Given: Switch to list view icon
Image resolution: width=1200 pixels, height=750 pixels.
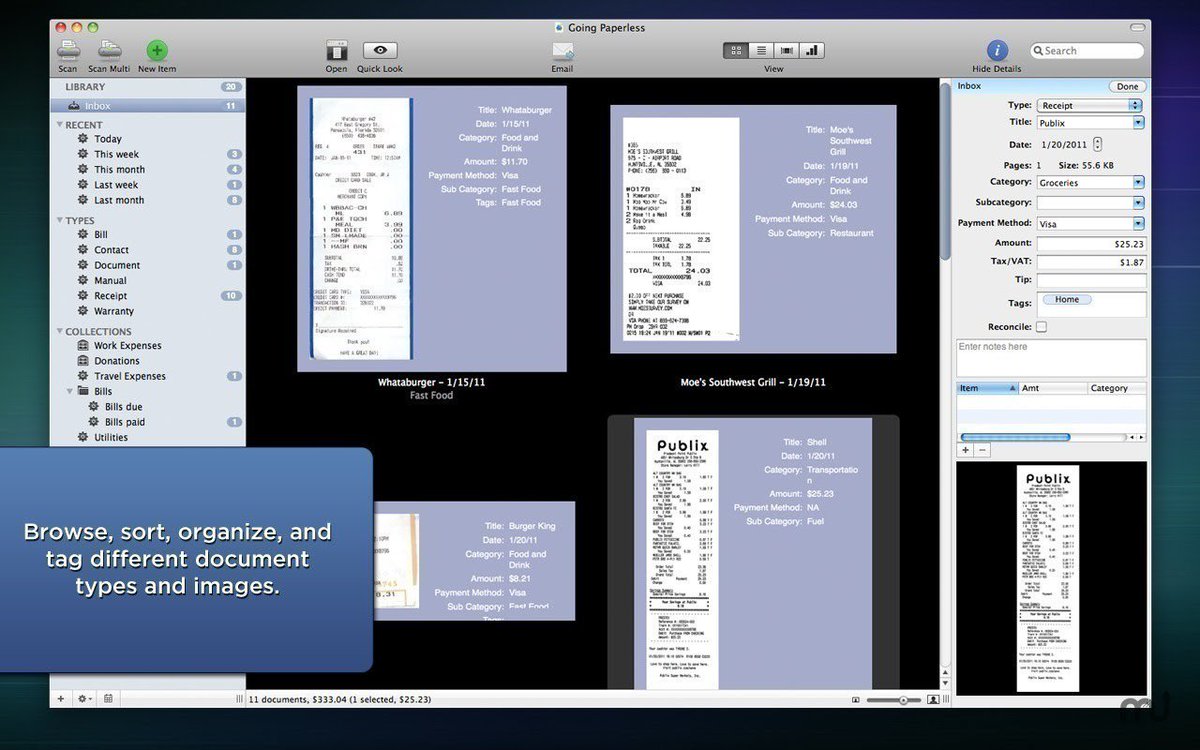Looking at the screenshot, I should click(x=761, y=50).
